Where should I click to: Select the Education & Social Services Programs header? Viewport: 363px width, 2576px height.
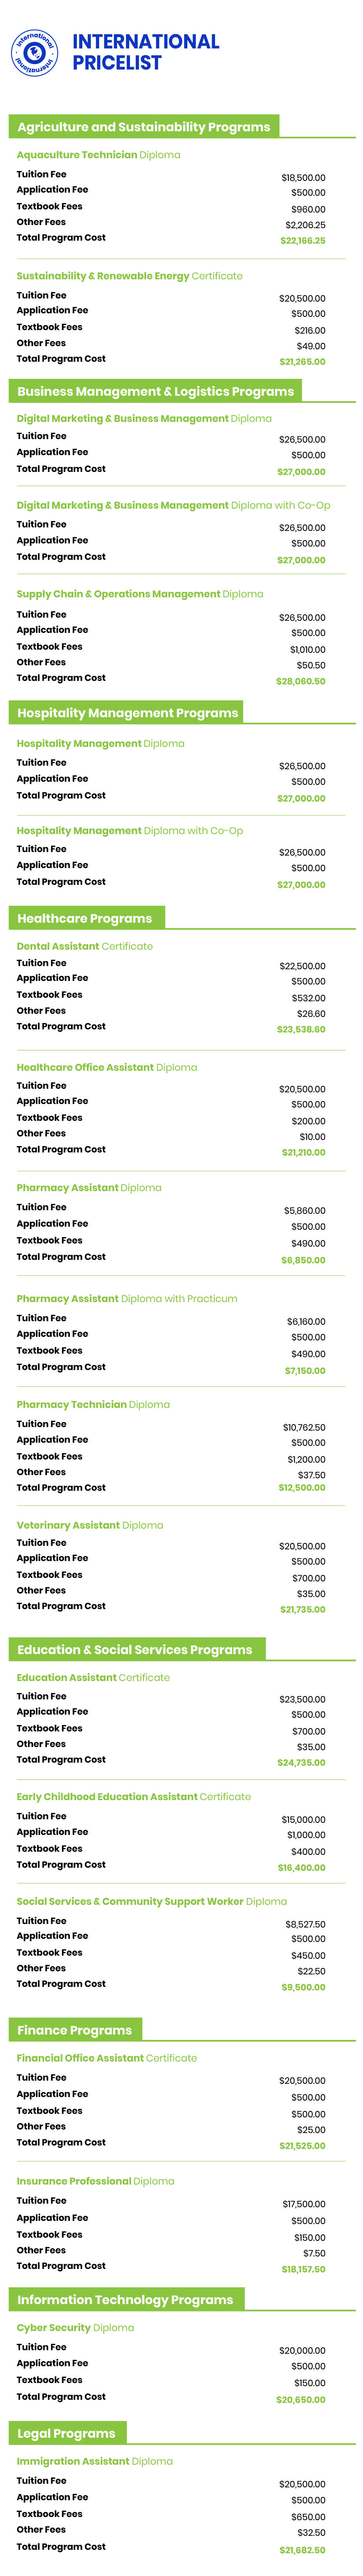point(135,1650)
